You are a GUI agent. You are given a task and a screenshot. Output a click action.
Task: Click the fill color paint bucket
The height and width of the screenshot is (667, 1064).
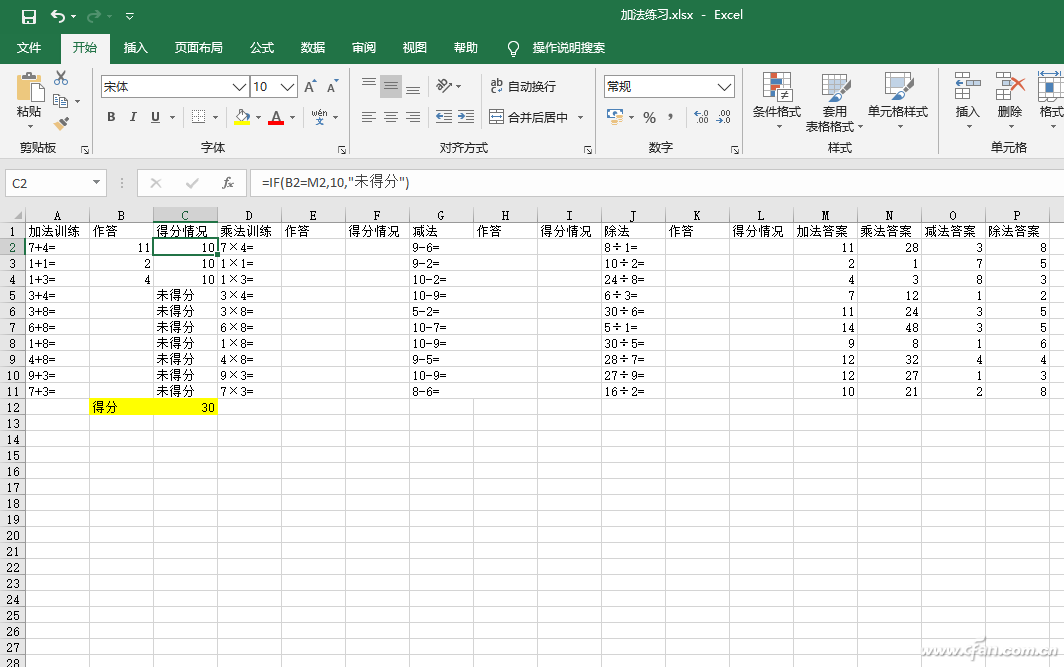[242, 117]
